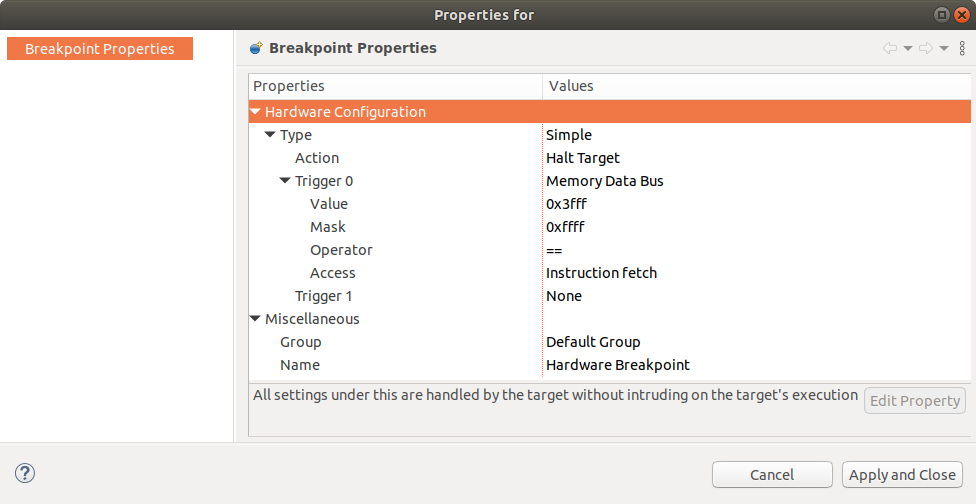
Task: Open the three-dot view menu
Action: [x=962, y=48]
